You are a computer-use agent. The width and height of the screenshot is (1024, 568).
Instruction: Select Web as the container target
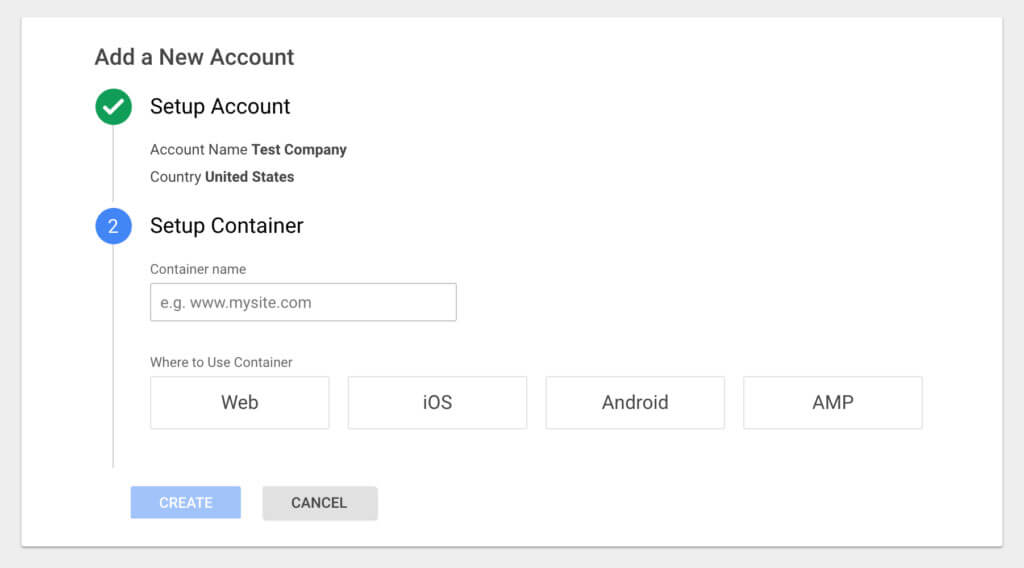click(240, 402)
